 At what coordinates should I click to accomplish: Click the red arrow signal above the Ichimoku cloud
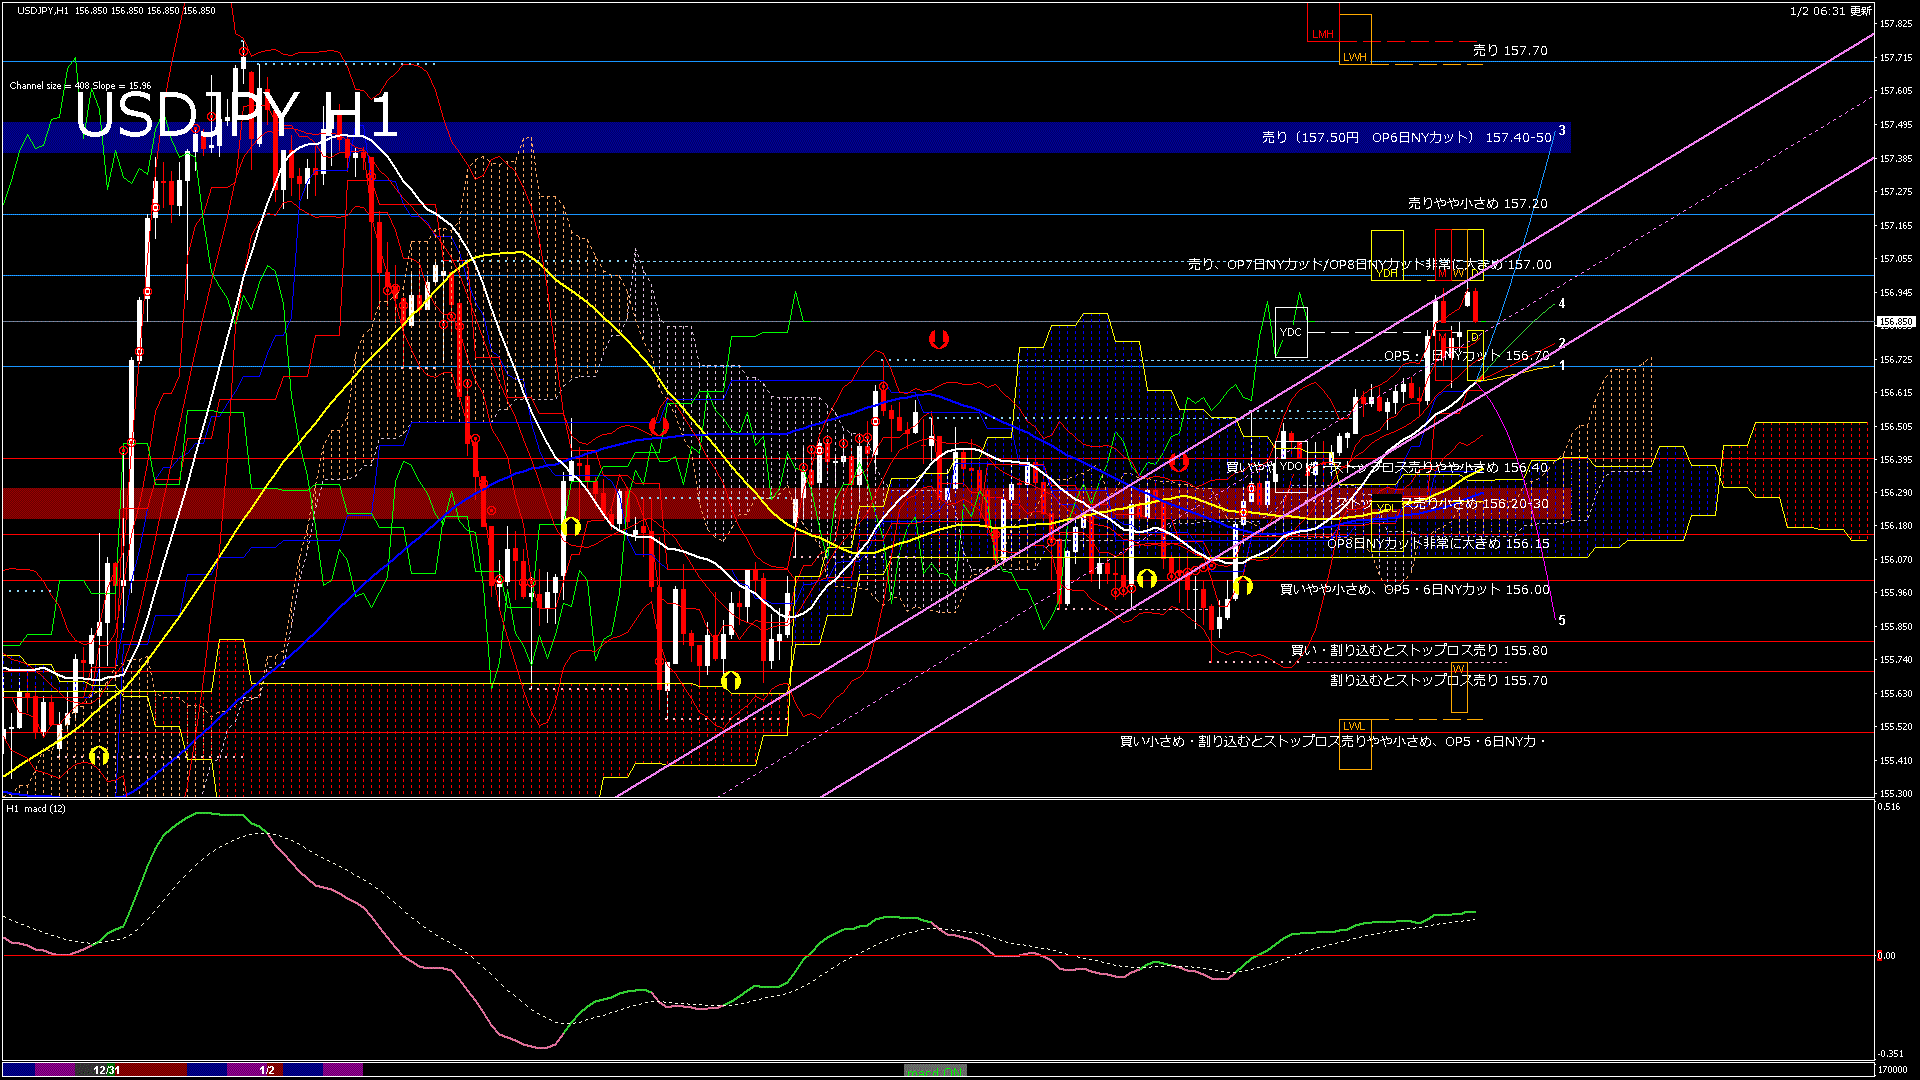[x=938, y=339]
